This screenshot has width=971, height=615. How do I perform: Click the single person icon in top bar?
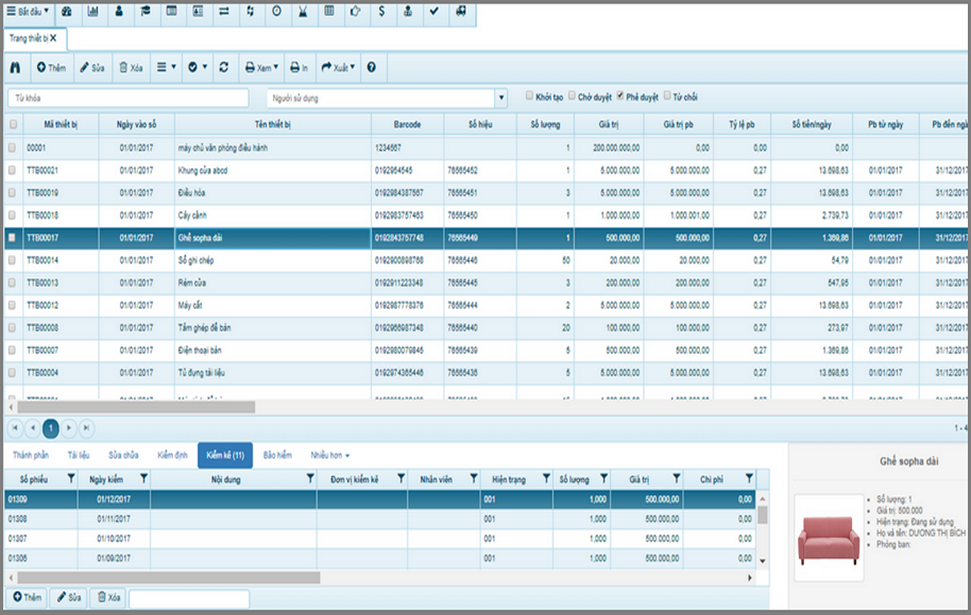(x=119, y=12)
